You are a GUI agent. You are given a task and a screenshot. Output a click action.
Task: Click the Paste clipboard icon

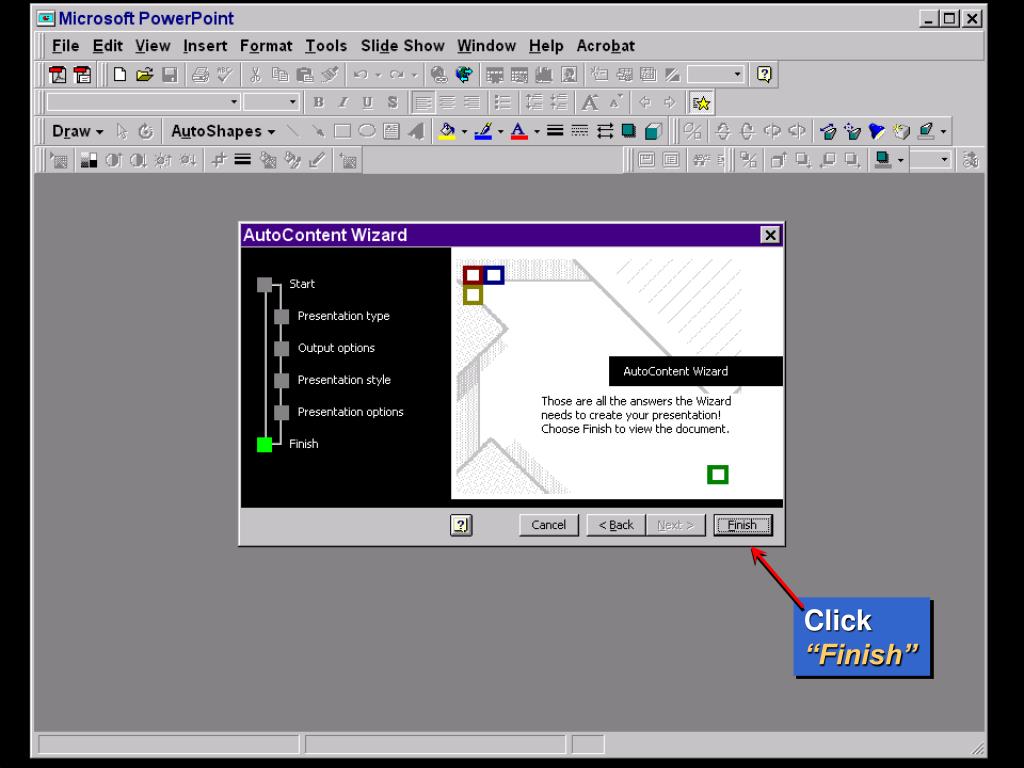[x=305, y=74]
